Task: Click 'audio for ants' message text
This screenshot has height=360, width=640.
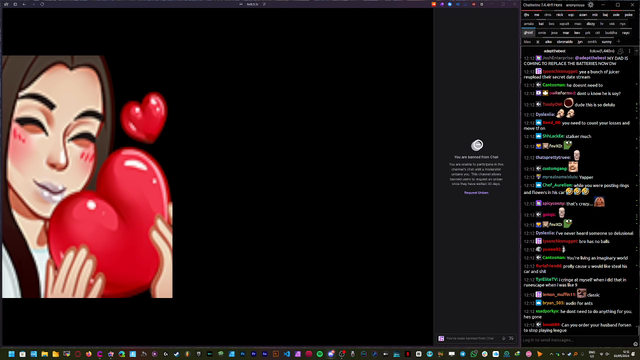Action: (579, 303)
